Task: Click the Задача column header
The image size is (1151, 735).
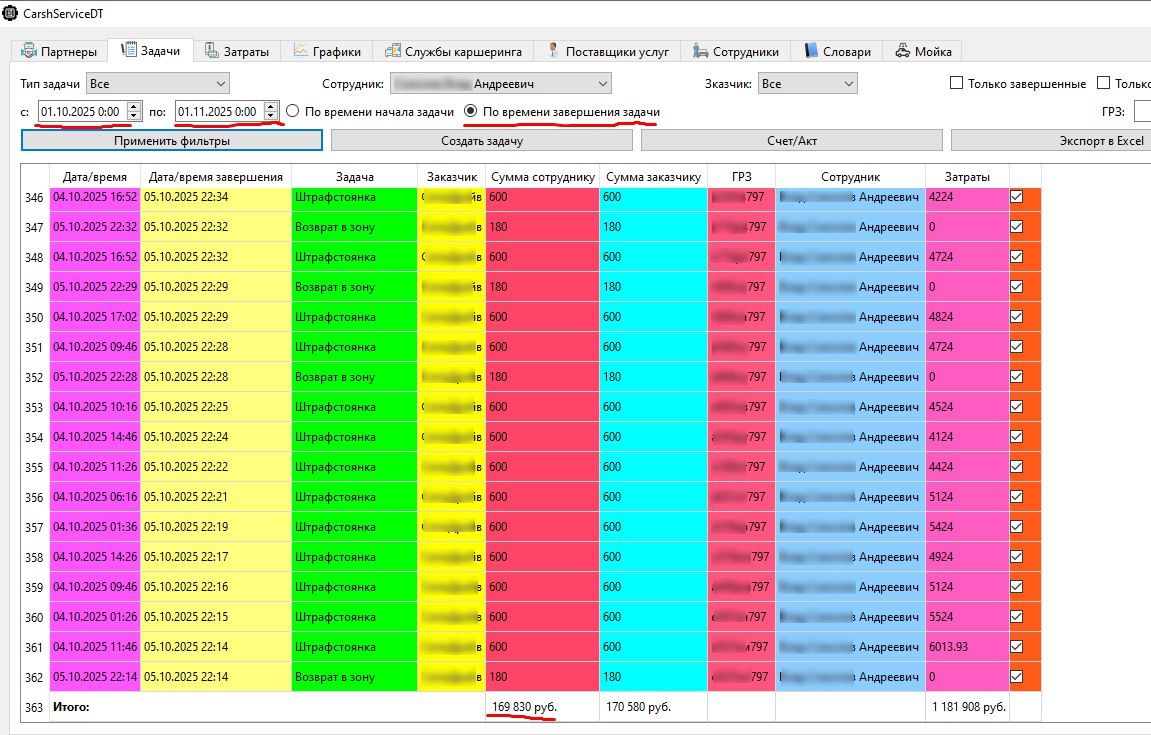Action: [x=355, y=176]
